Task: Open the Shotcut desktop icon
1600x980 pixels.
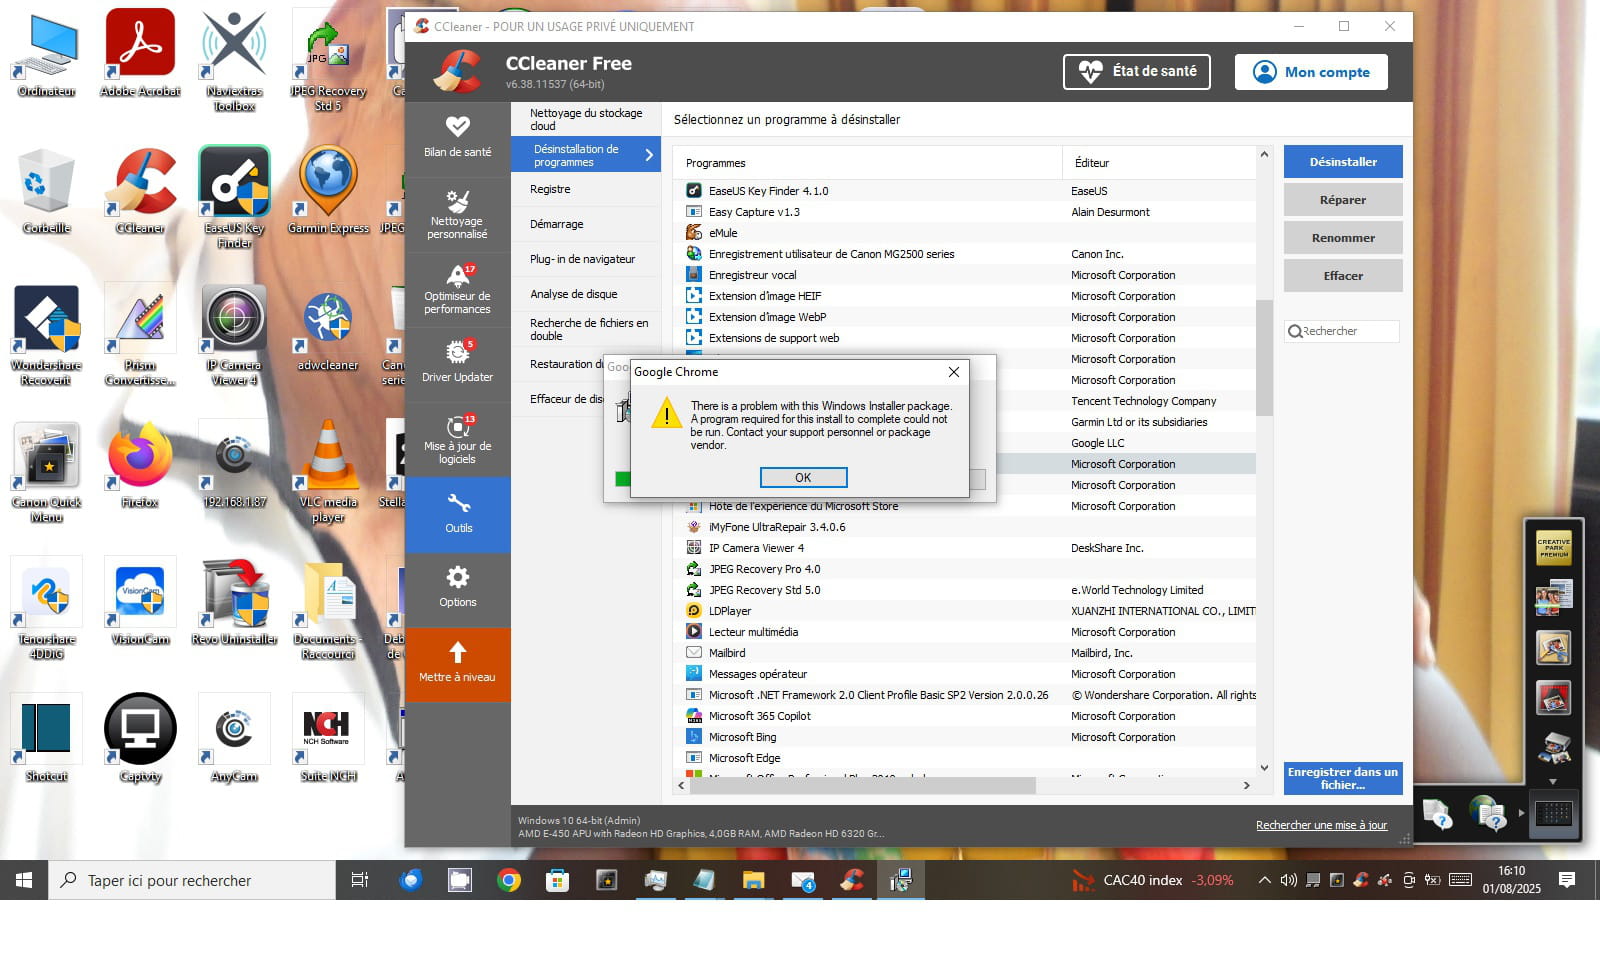Action: 46,740
